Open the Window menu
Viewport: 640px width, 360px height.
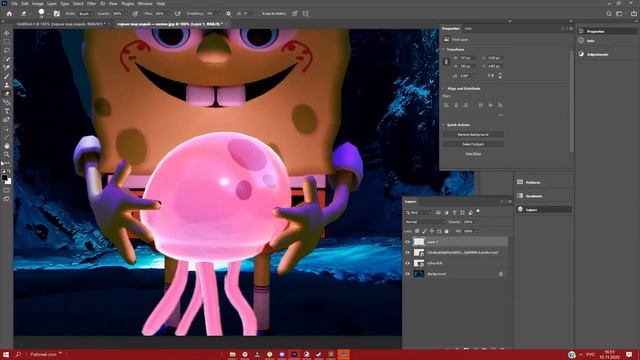click(x=145, y=4)
